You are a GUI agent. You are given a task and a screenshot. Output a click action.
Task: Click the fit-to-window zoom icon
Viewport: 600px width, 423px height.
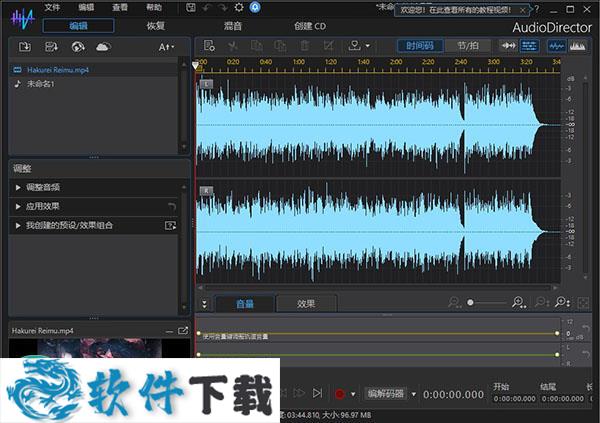583,303
